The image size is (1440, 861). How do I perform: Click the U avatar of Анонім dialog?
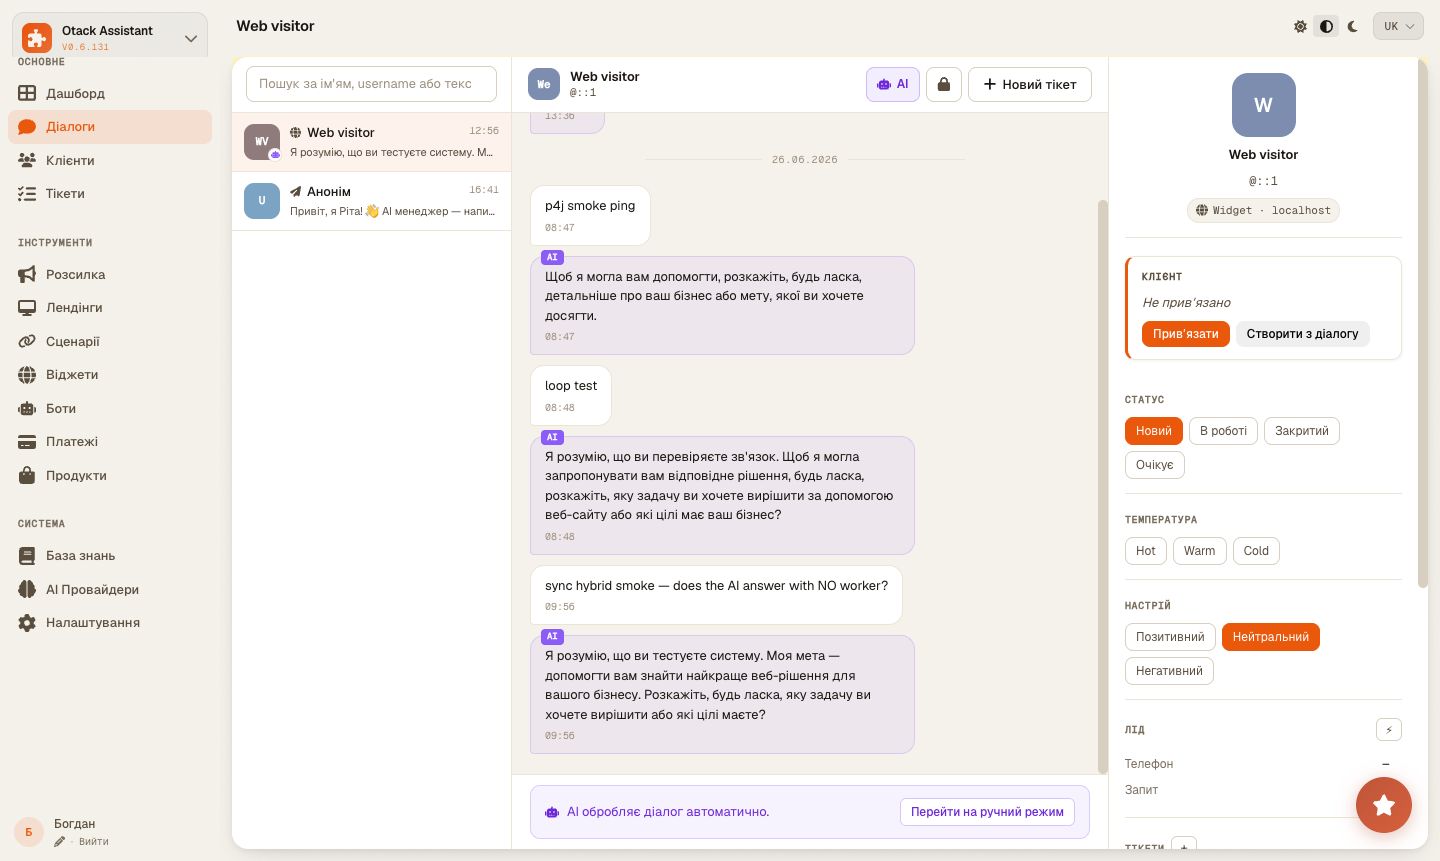[262, 201]
